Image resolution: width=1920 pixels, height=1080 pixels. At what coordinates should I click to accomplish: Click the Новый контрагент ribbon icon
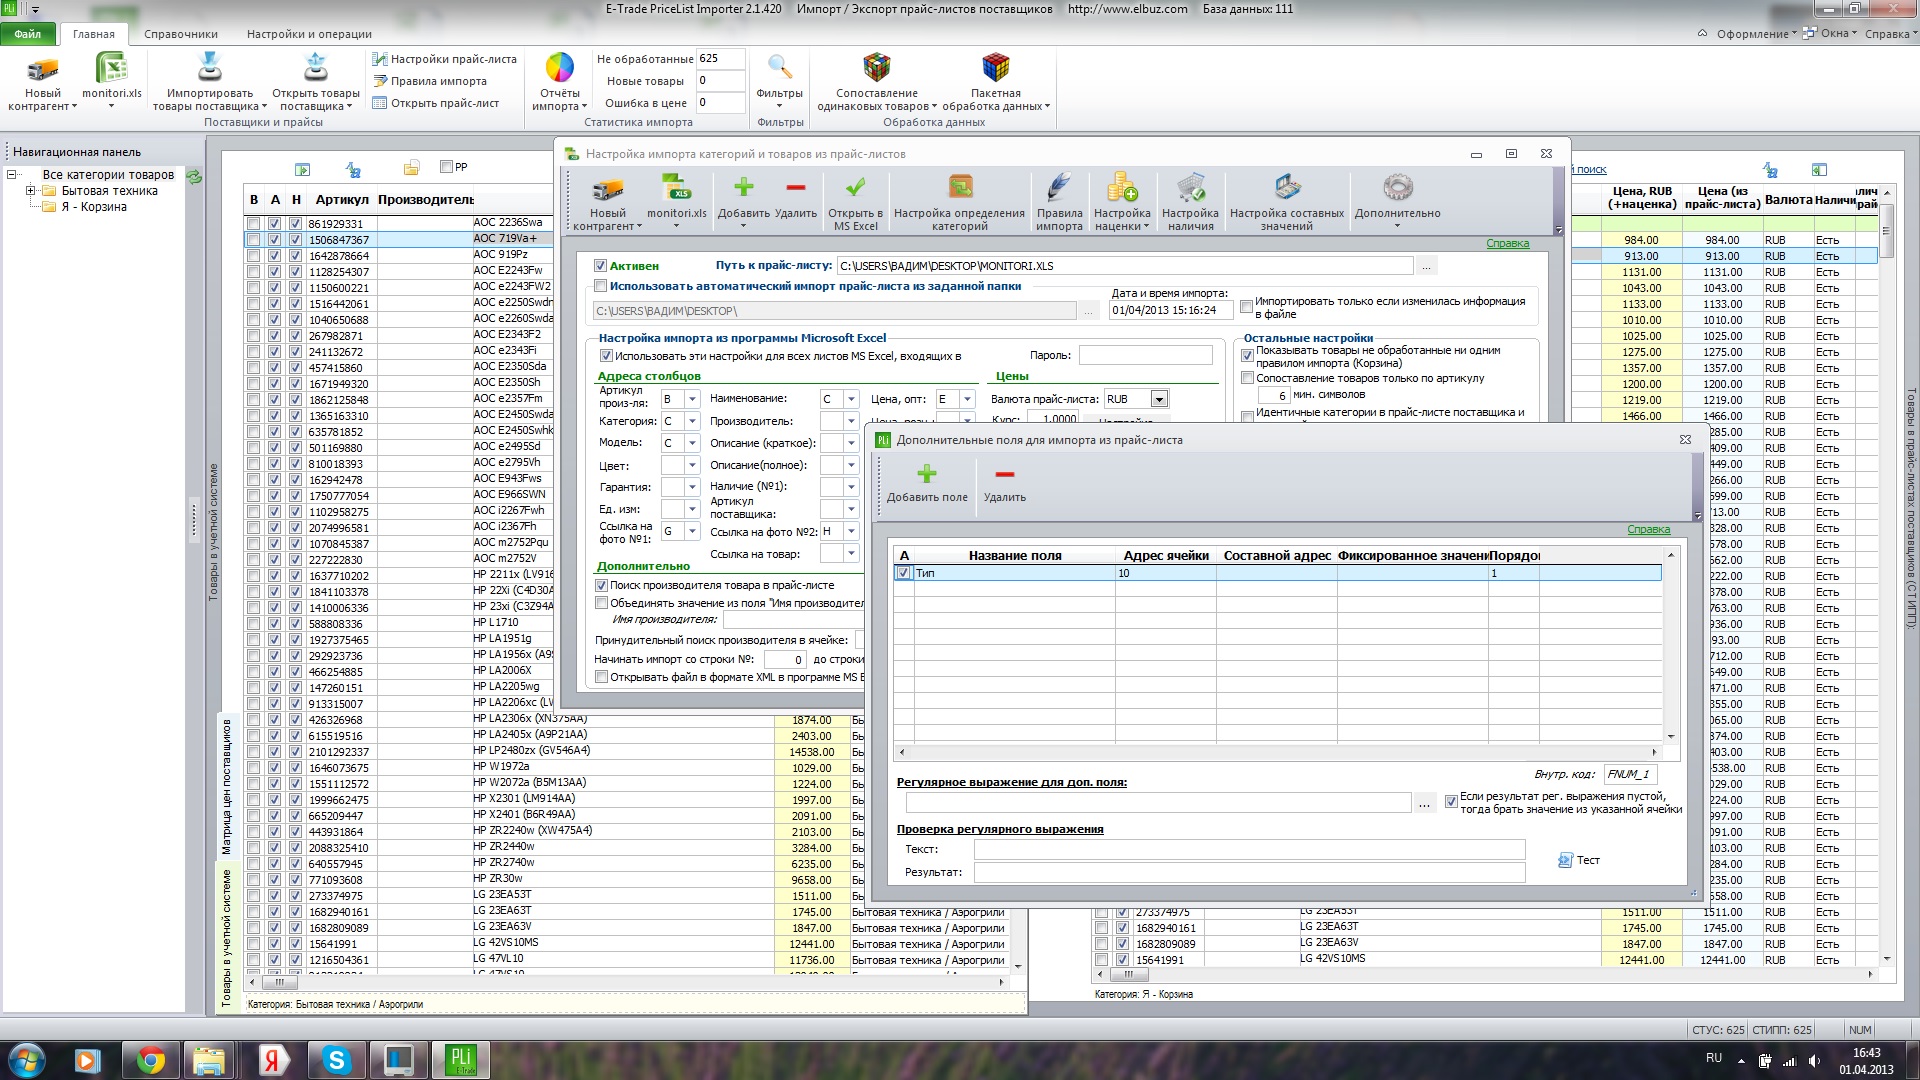(42, 69)
